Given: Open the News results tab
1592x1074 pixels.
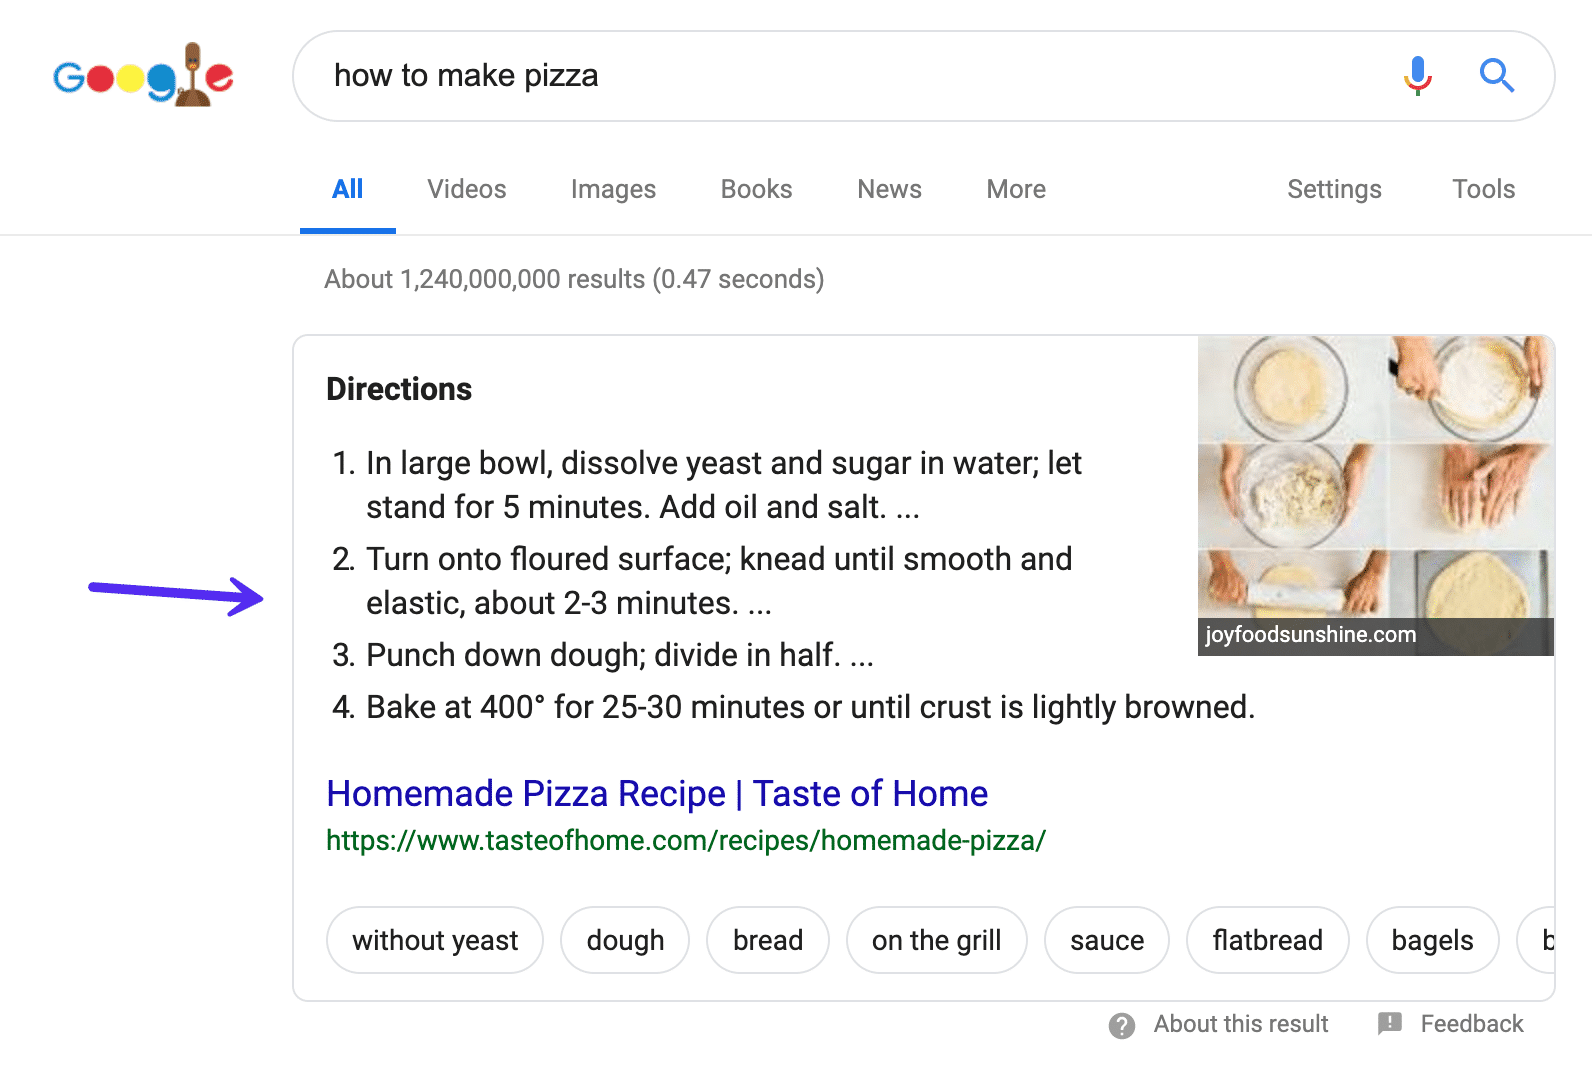Looking at the screenshot, I should [888, 189].
